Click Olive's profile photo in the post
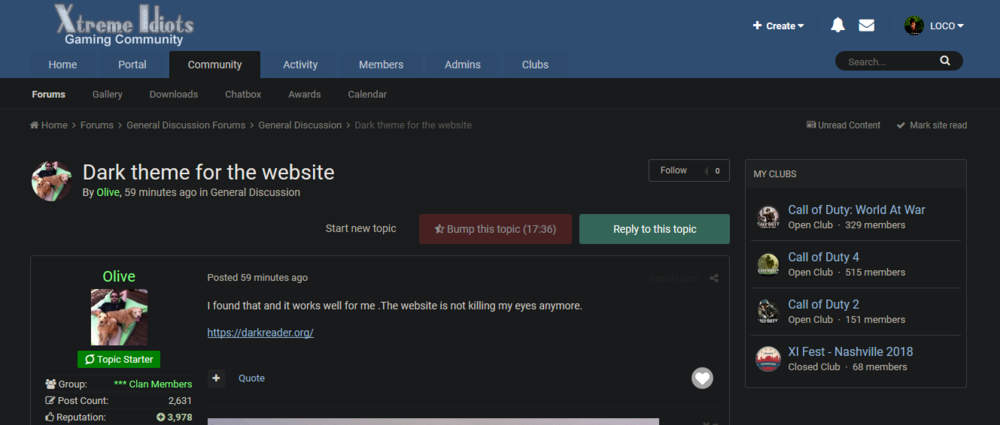1000x425 pixels. 119,317
